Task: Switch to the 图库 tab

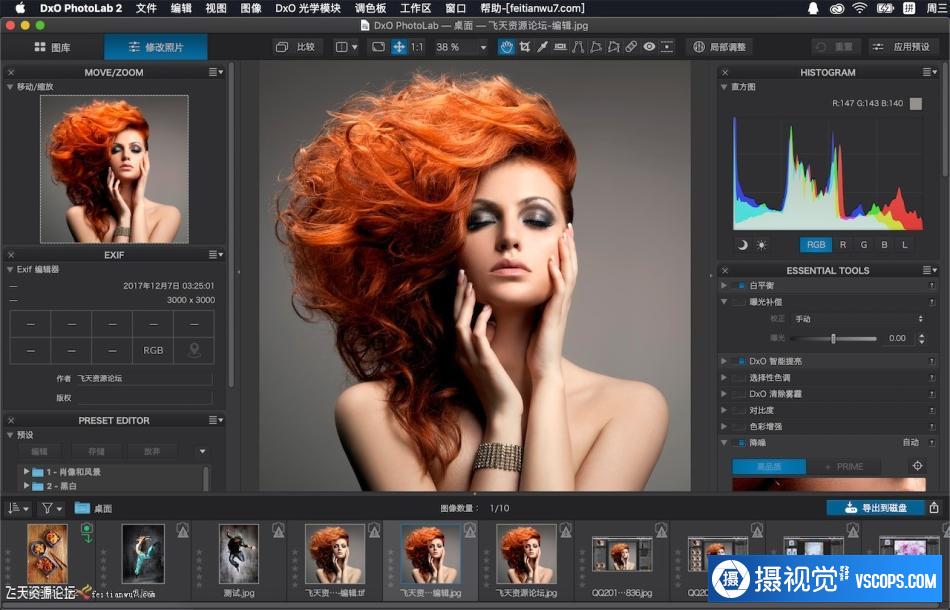Action: pos(52,47)
